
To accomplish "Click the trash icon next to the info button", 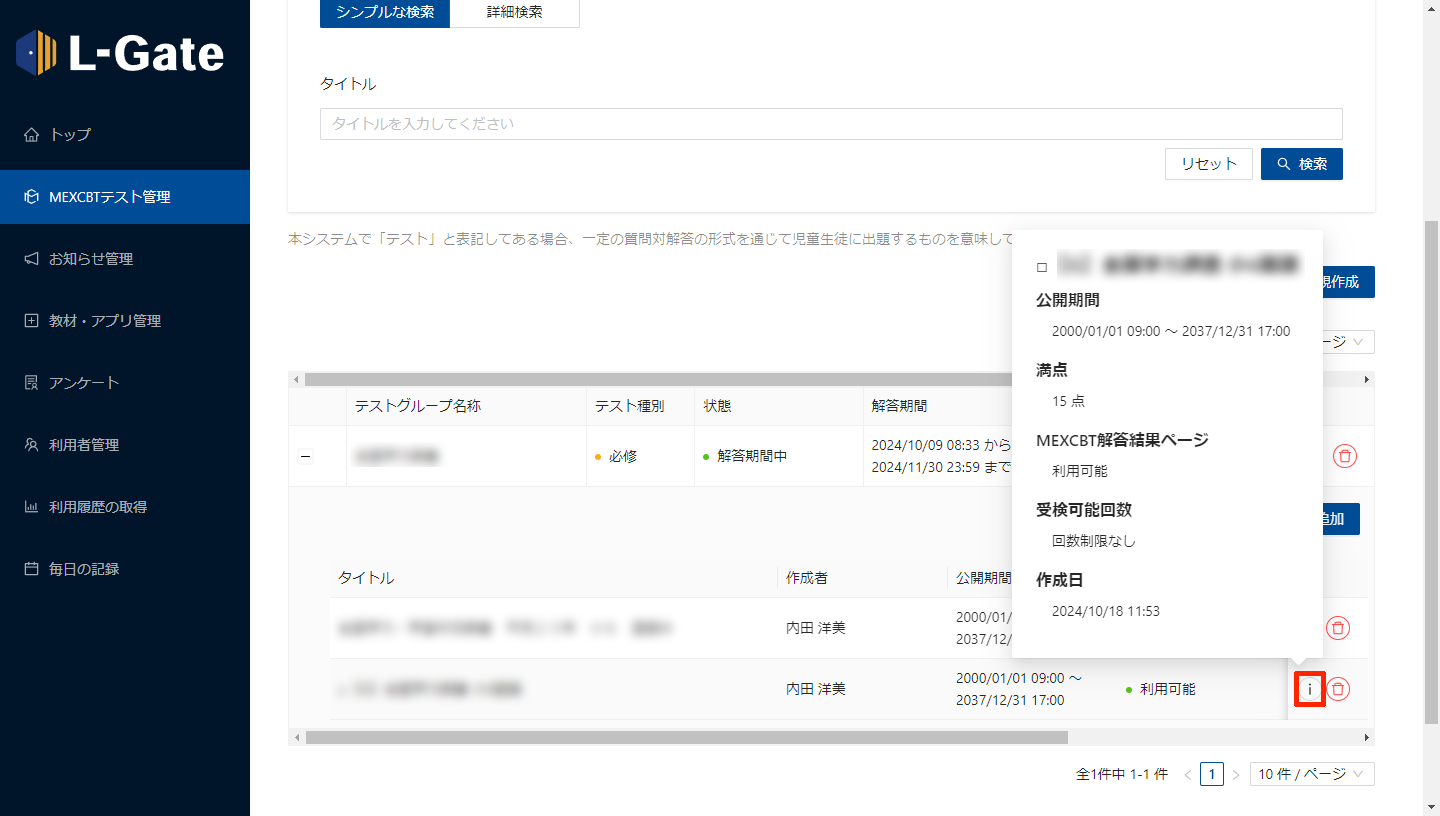I will click(1338, 689).
